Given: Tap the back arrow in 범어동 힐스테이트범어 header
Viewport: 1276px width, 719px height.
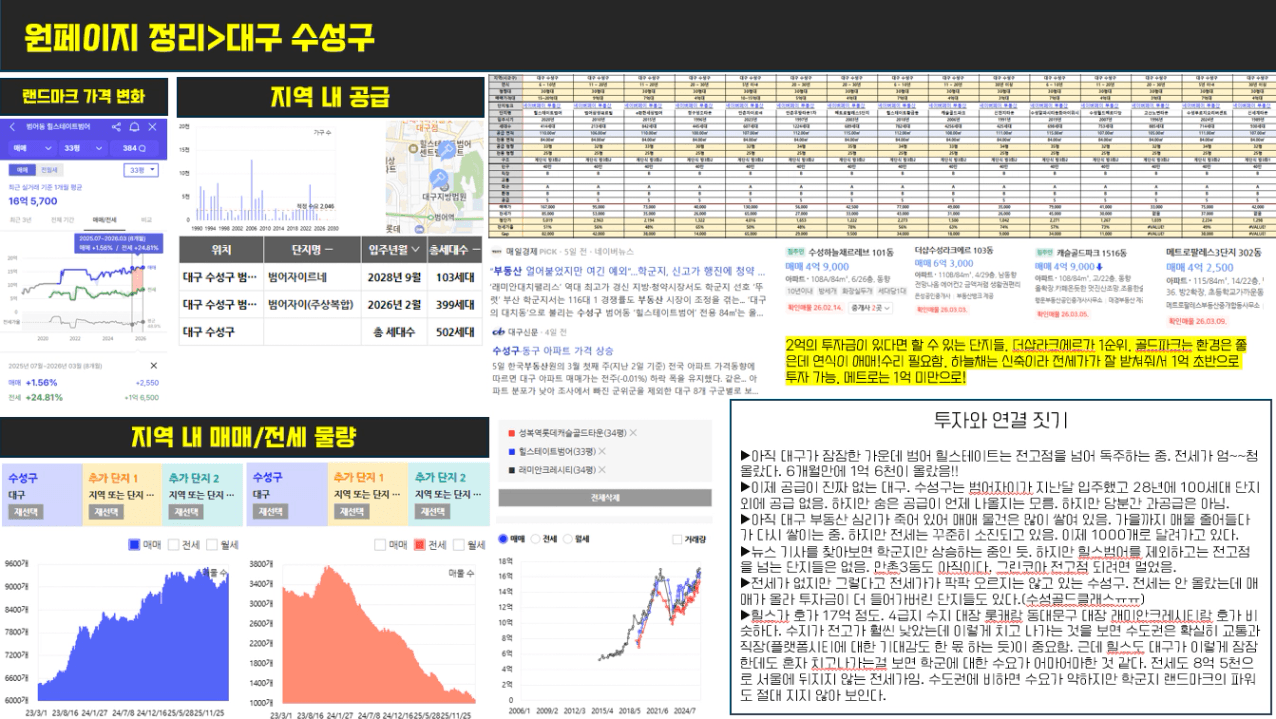Looking at the screenshot, I should (x=12, y=127).
